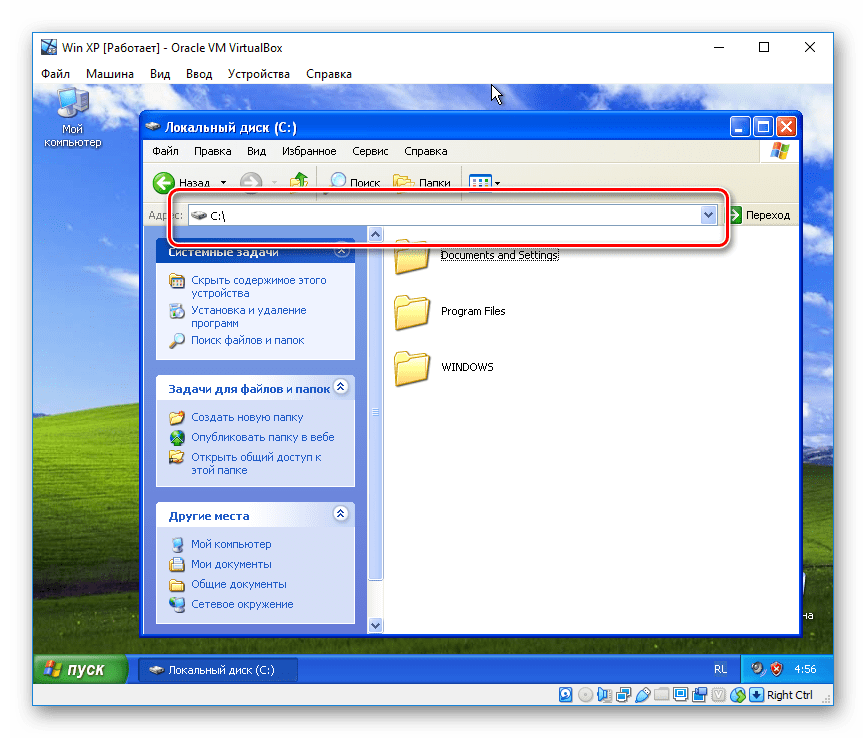Click the sidebar scrollbar up arrow

[376, 234]
